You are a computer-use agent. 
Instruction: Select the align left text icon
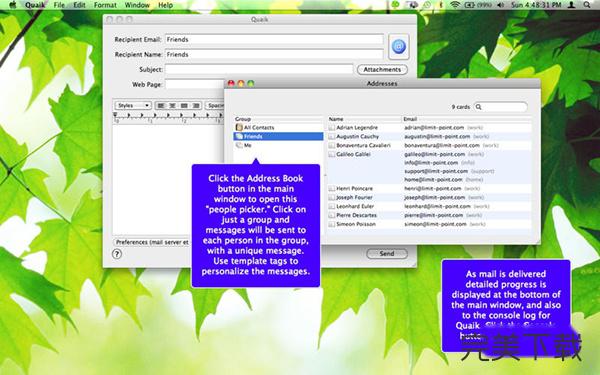click(x=161, y=106)
